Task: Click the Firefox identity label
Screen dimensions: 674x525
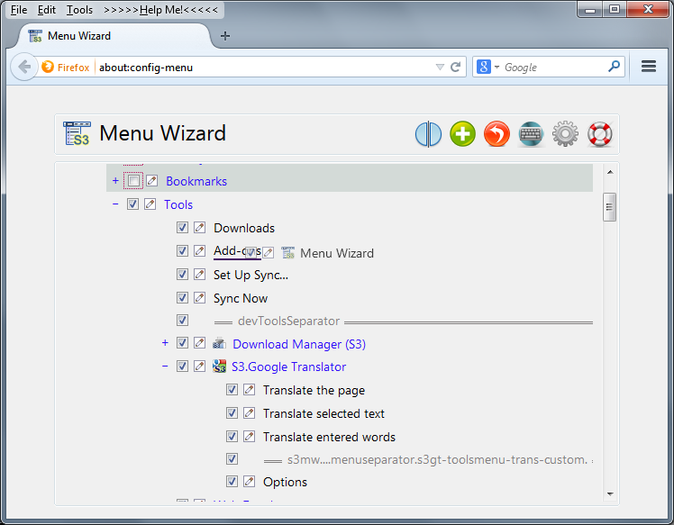Action: [73, 68]
